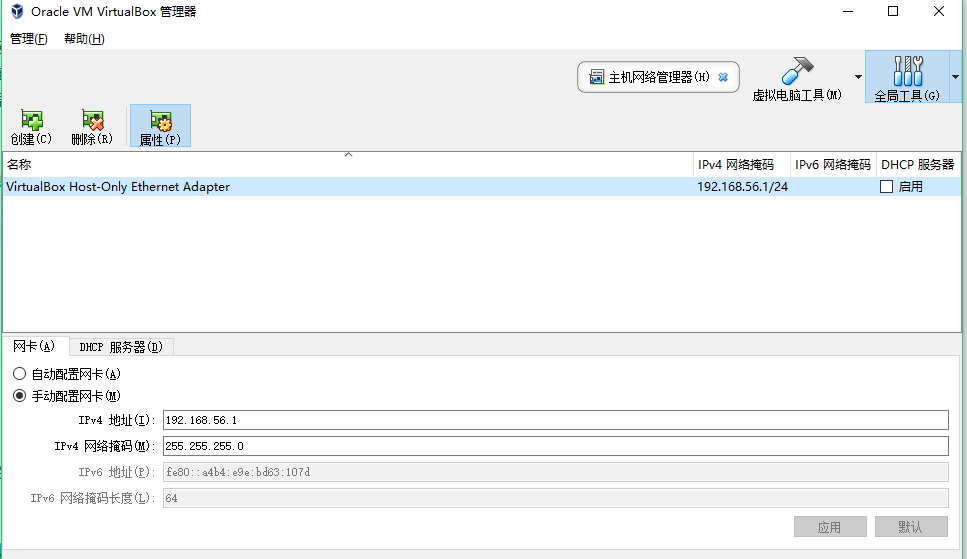Switch to the DHCP Server (DHCP 服务器) tab
Viewport: 967px width, 559px height.
tap(121, 347)
